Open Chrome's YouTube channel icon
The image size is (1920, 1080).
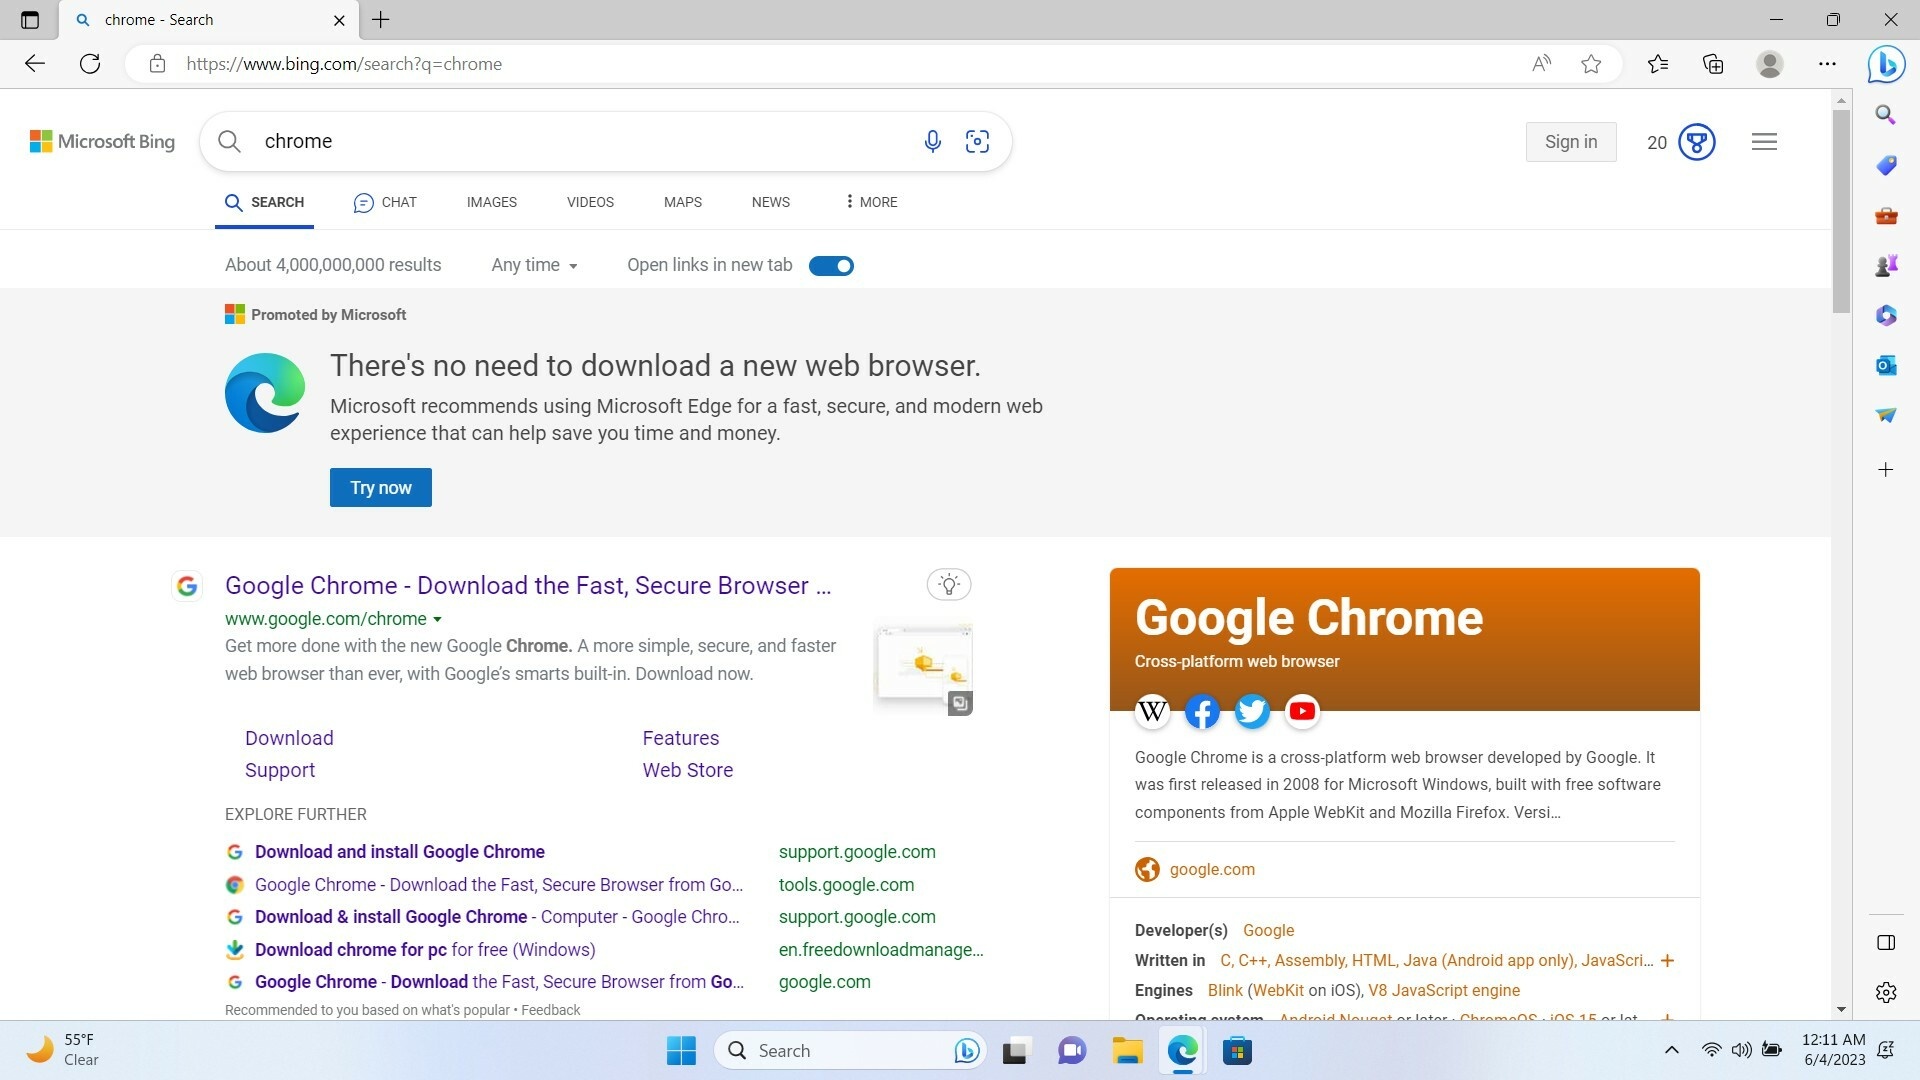tap(1301, 711)
